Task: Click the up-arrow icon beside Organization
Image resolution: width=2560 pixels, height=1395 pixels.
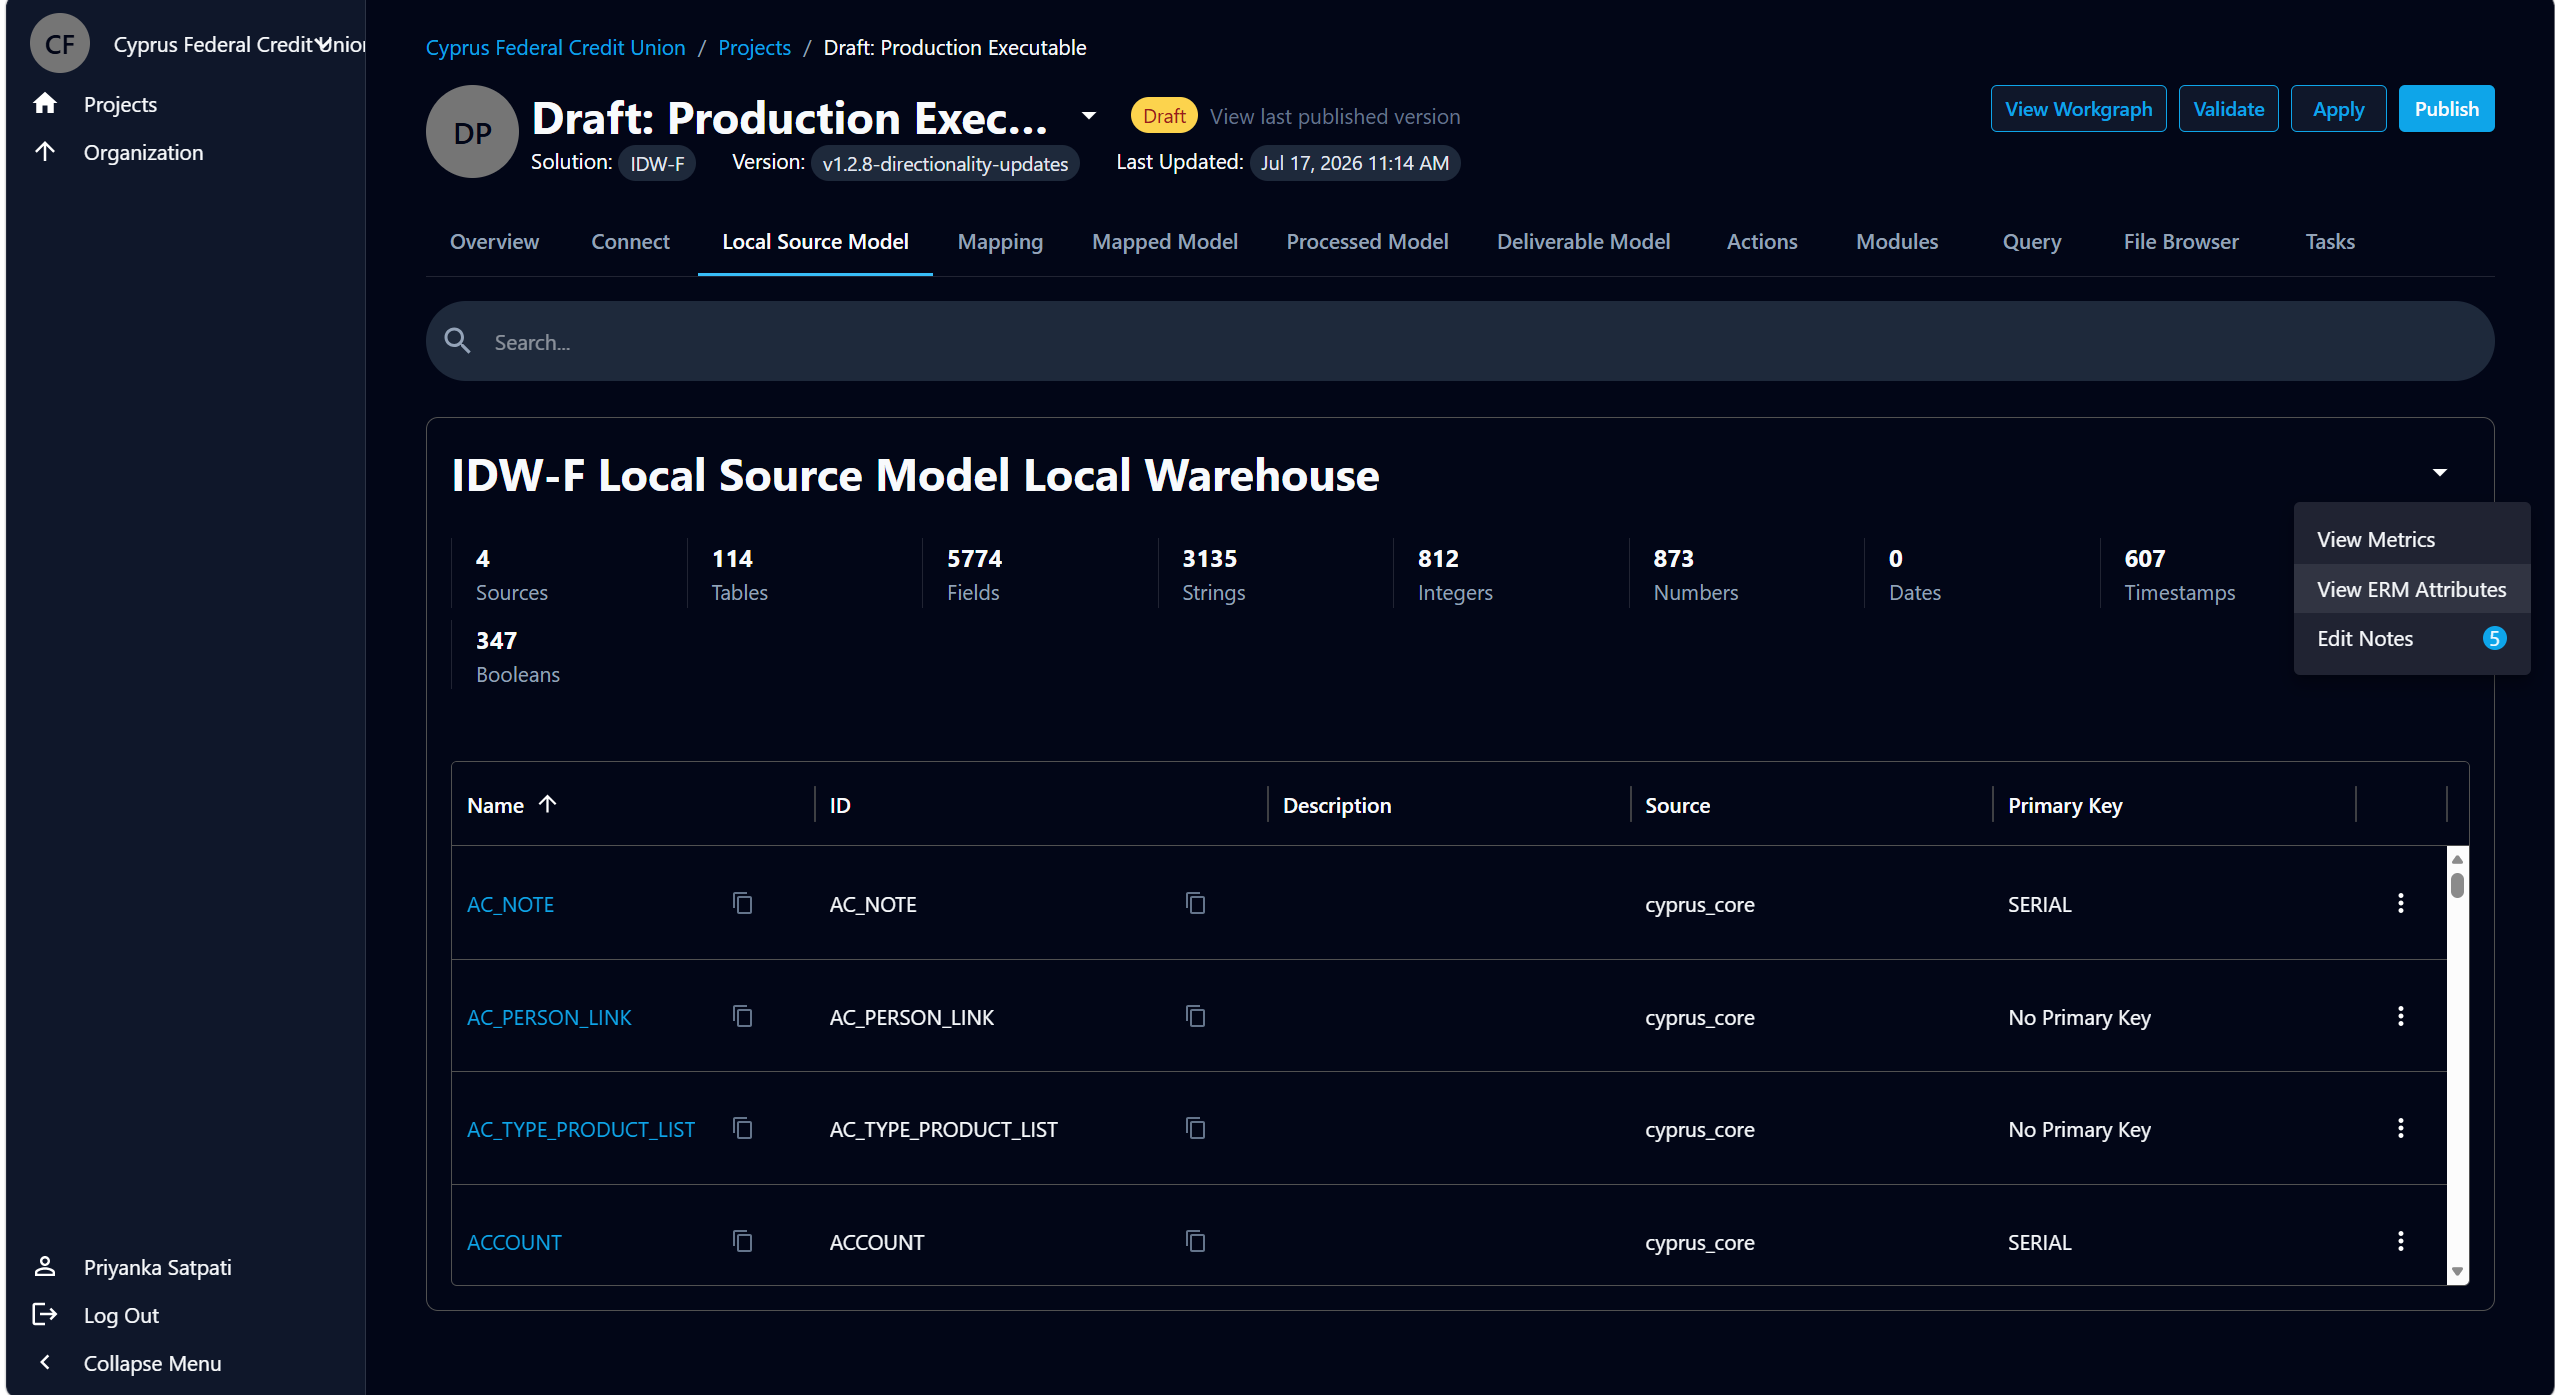Action: (45, 151)
